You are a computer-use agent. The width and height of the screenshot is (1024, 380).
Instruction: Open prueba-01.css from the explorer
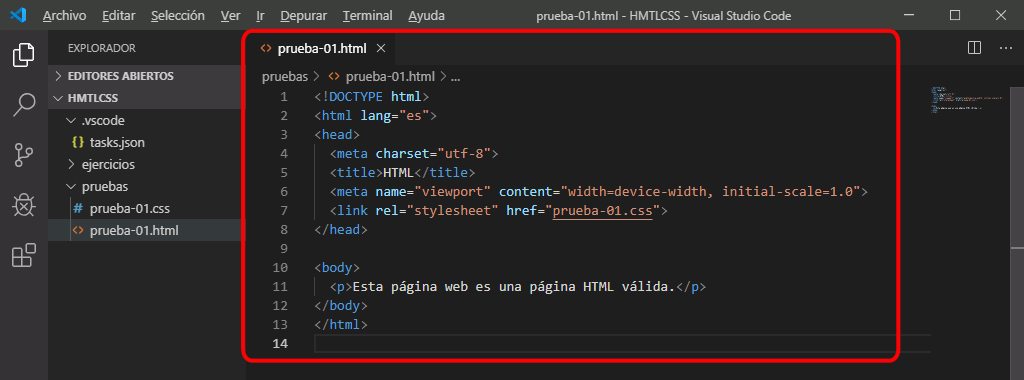[x=130, y=209]
